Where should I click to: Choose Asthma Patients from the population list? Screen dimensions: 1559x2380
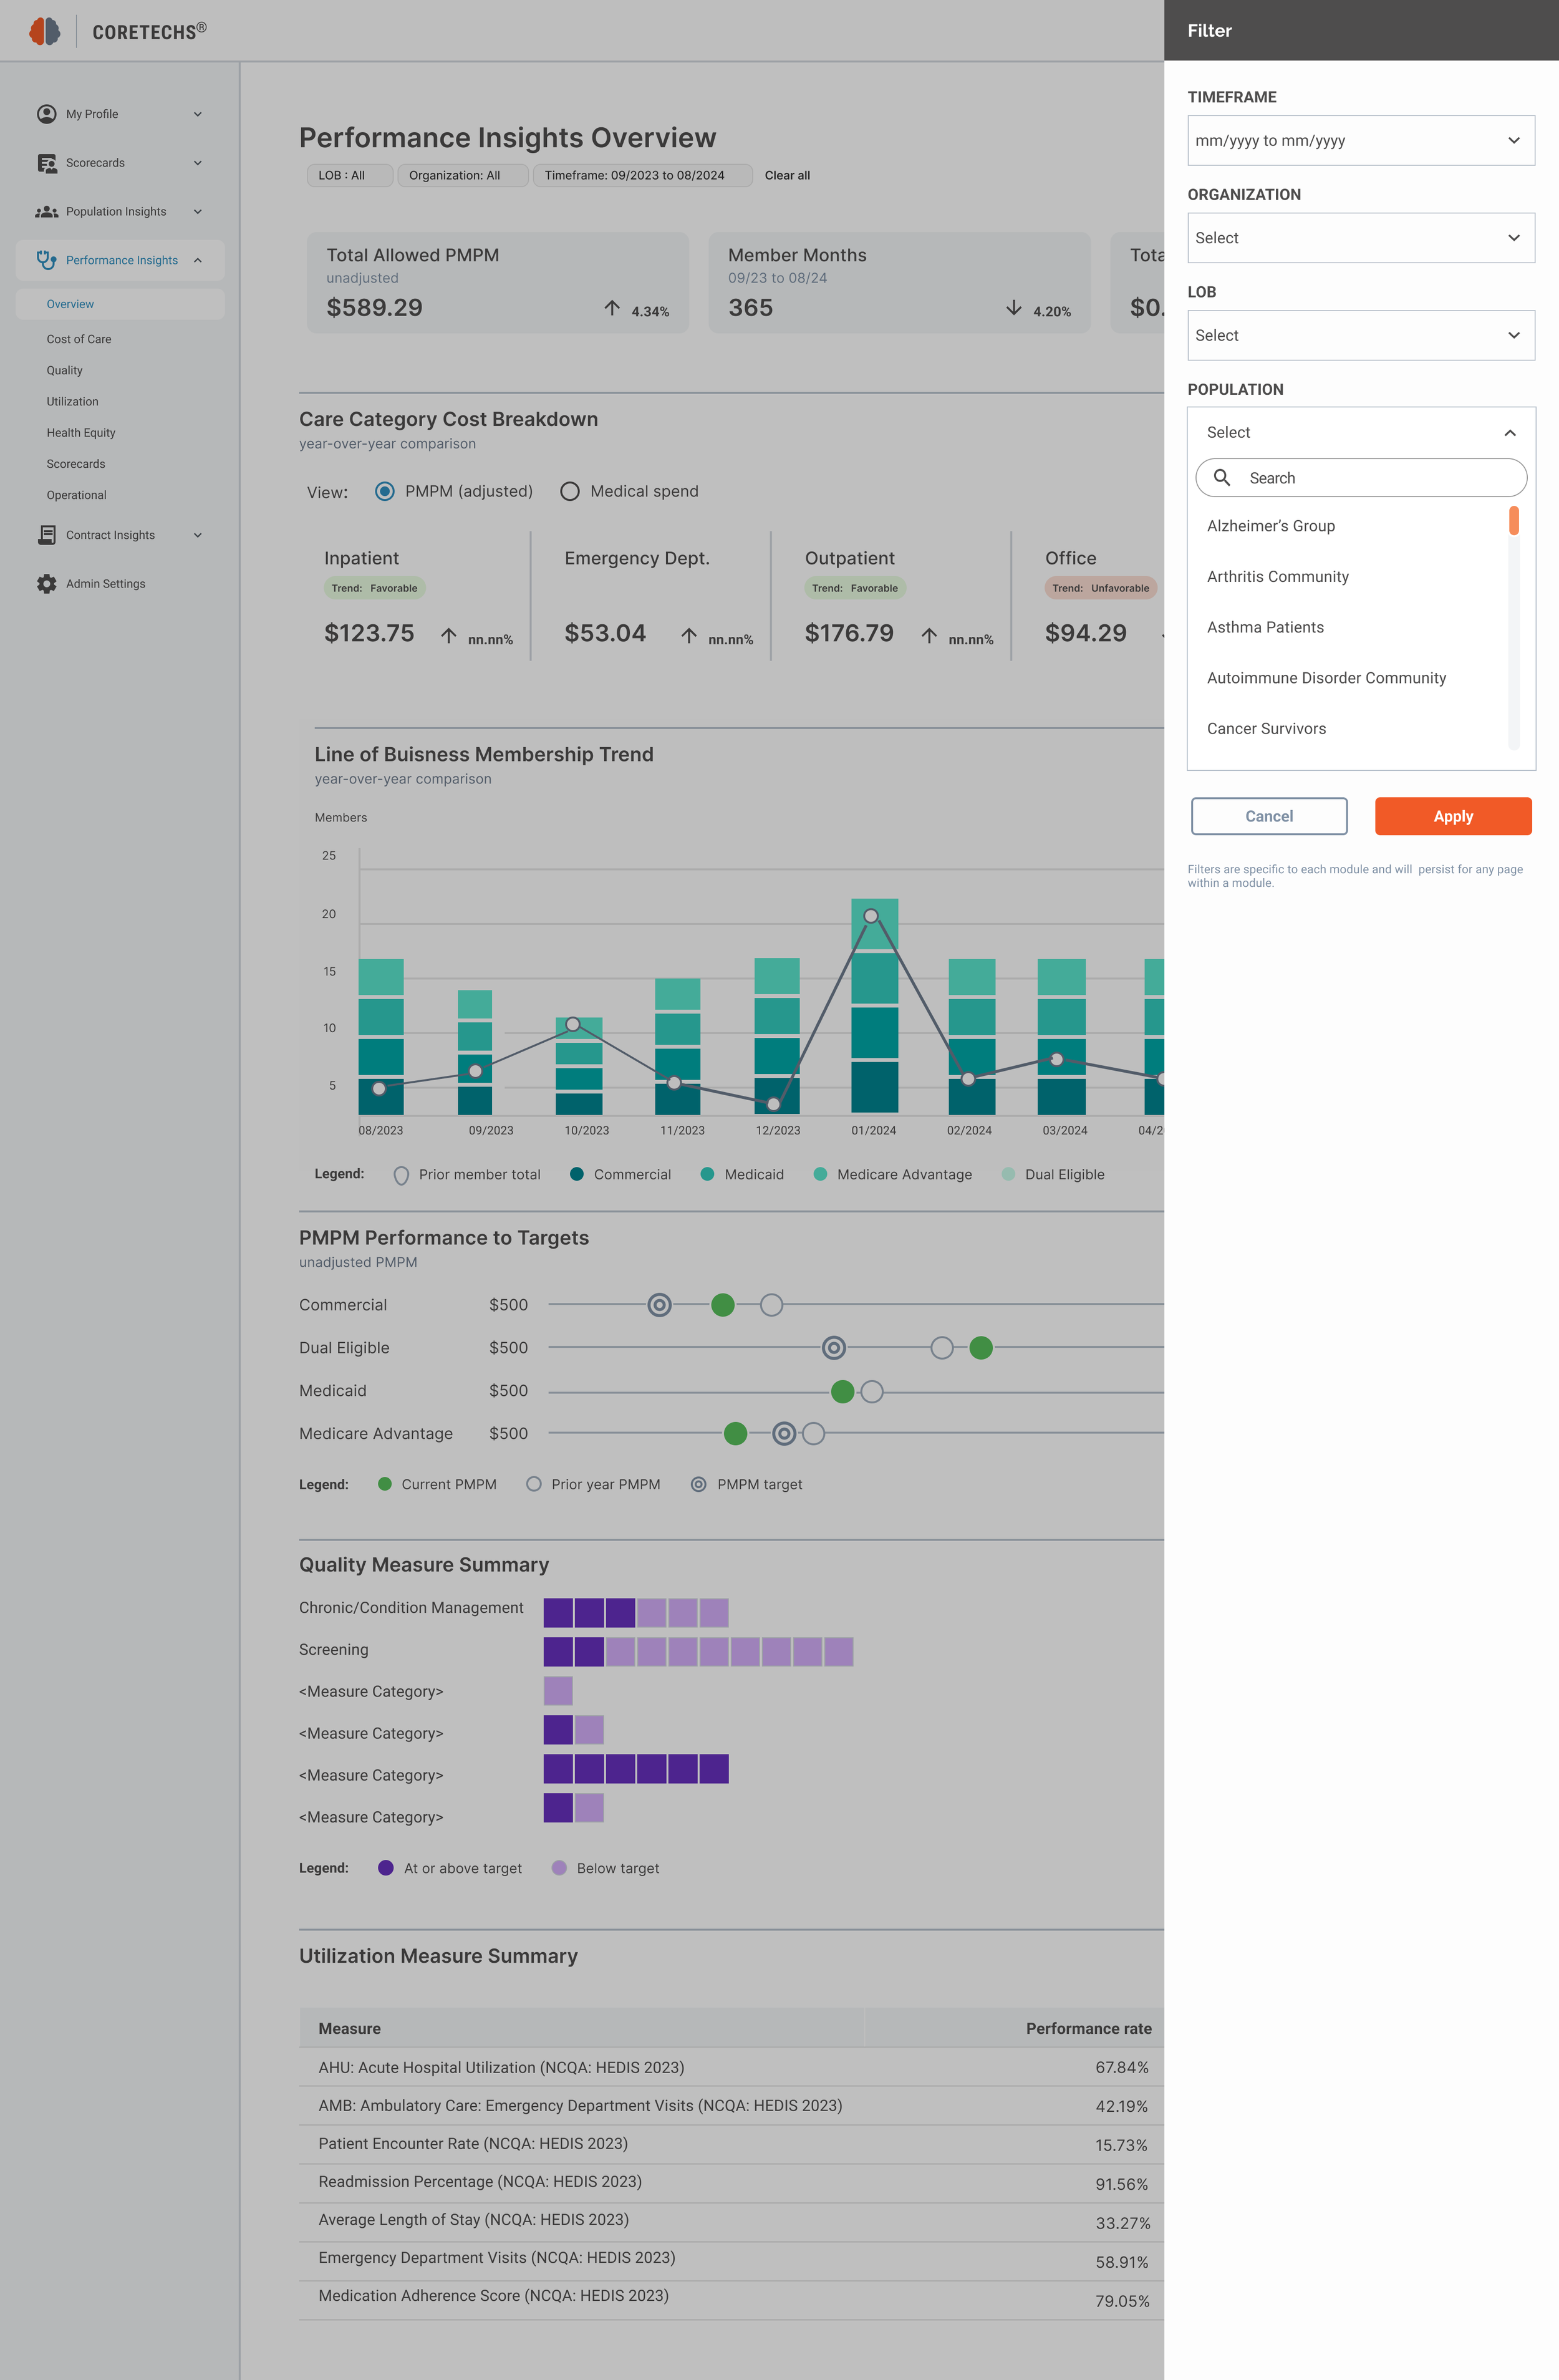[1265, 627]
